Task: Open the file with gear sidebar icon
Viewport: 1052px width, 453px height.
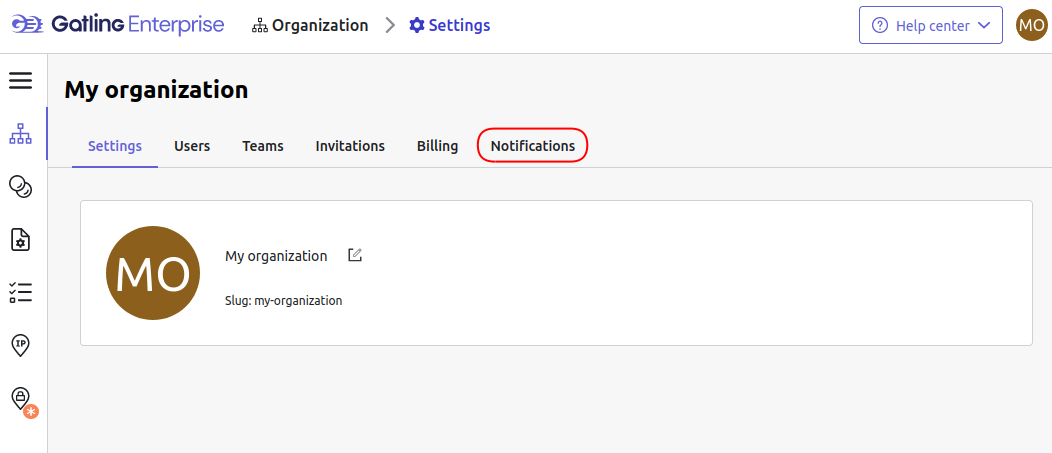Action: coord(20,239)
